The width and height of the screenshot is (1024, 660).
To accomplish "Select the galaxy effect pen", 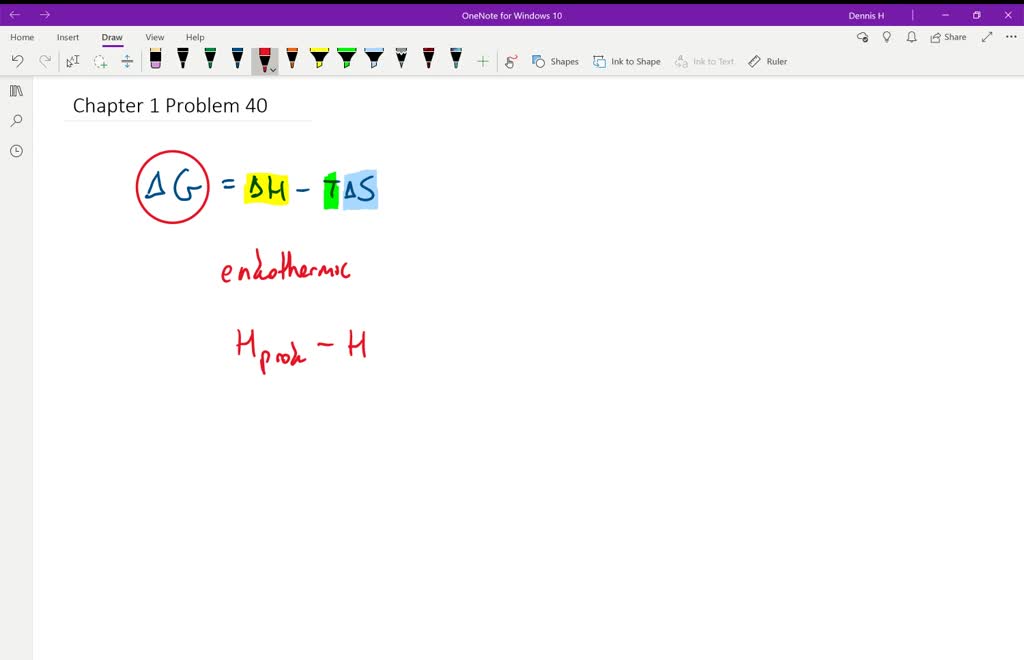I will (x=456, y=59).
